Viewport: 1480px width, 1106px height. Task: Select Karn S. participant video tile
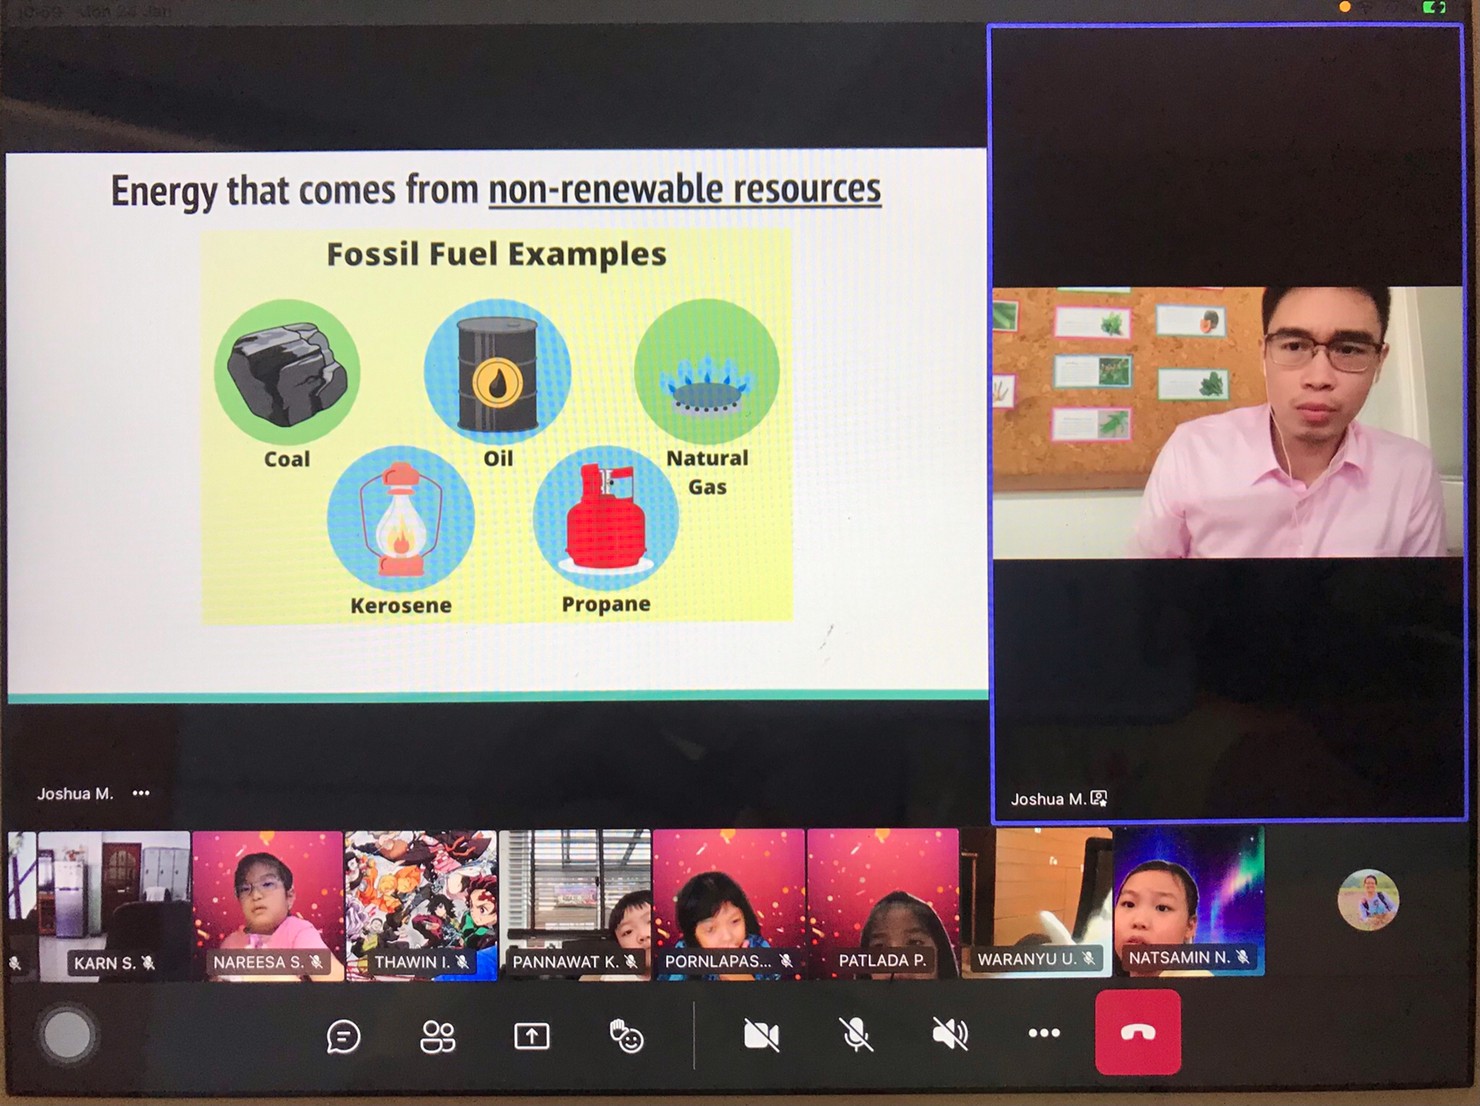tap(113, 905)
